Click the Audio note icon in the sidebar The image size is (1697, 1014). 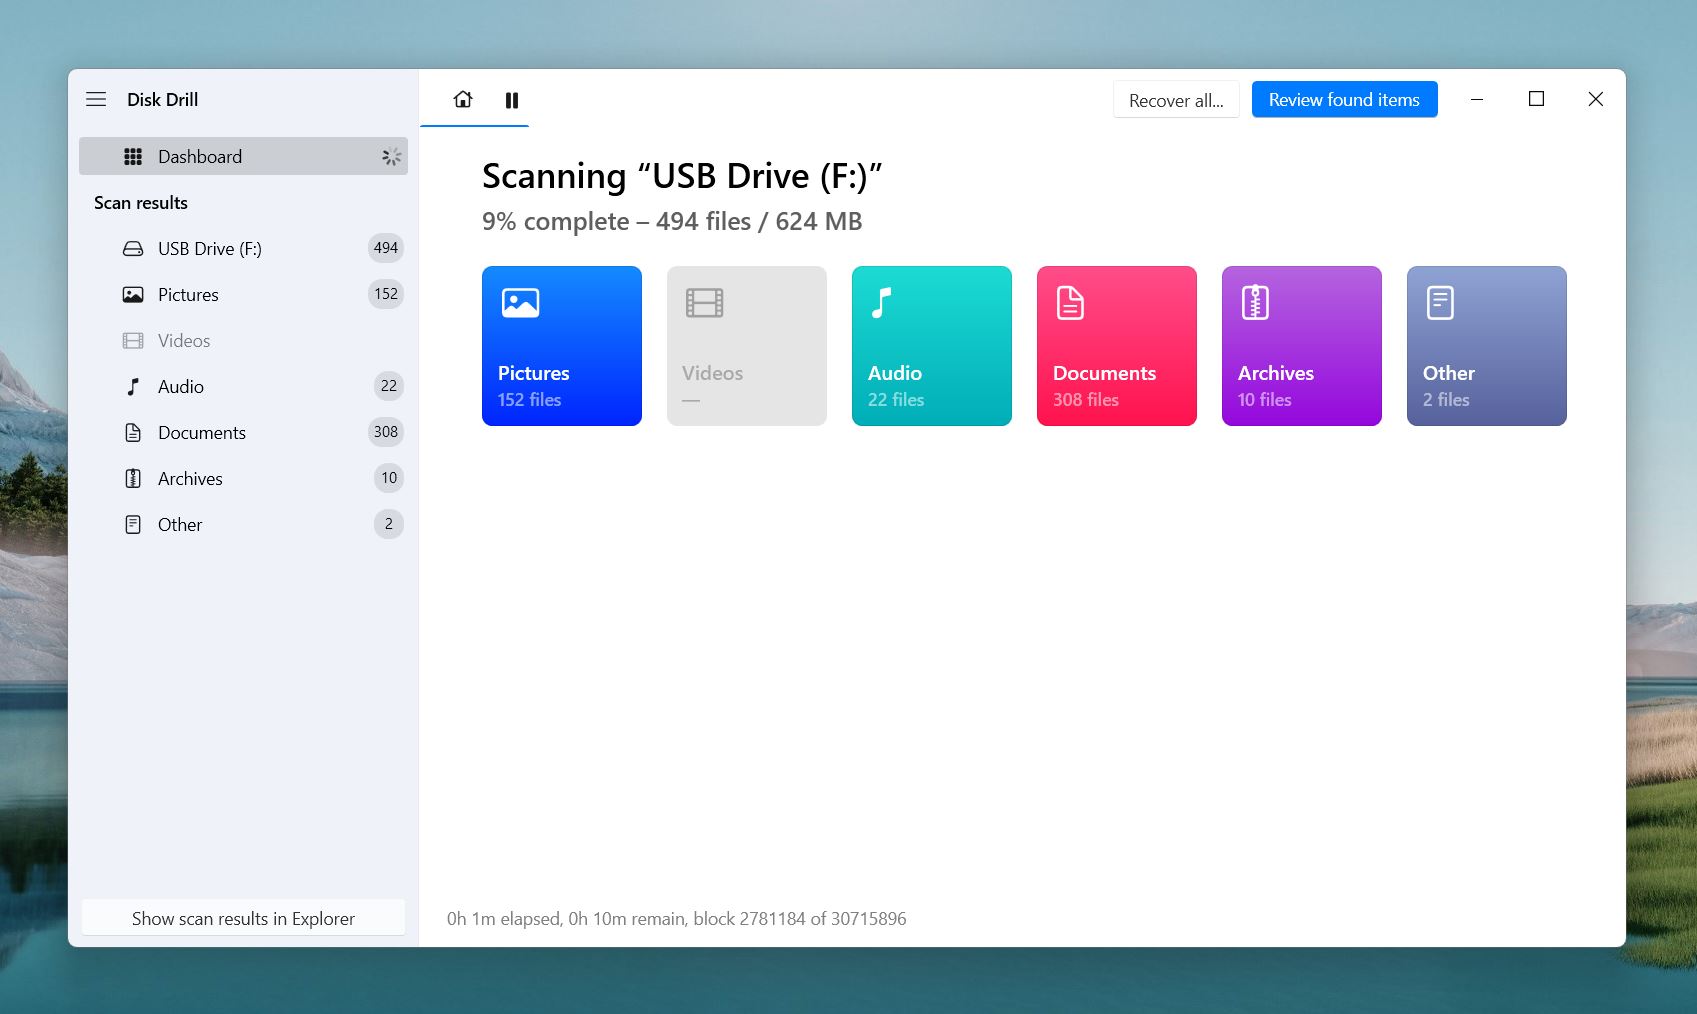(133, 386)
